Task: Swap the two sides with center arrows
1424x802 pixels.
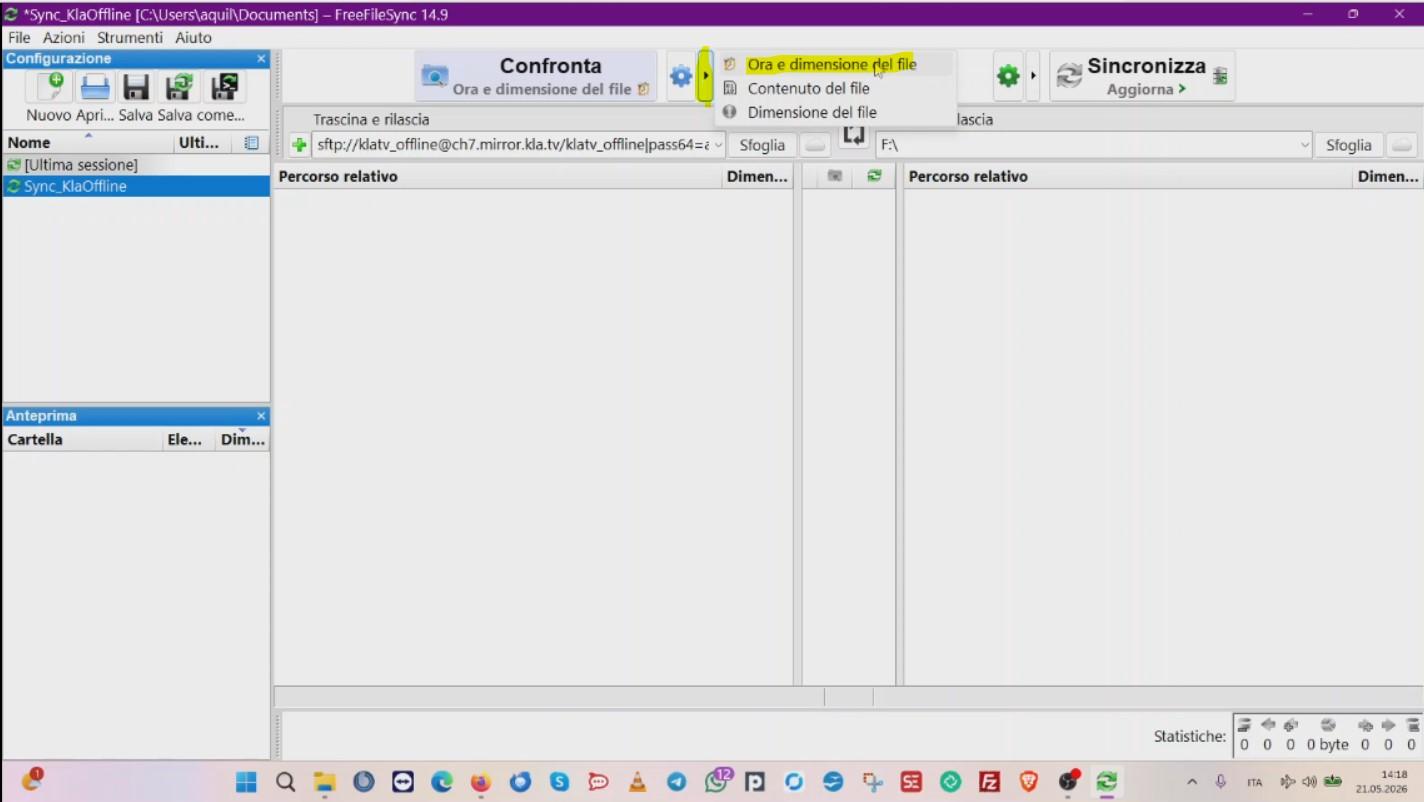Action: (x=853, y=136)
